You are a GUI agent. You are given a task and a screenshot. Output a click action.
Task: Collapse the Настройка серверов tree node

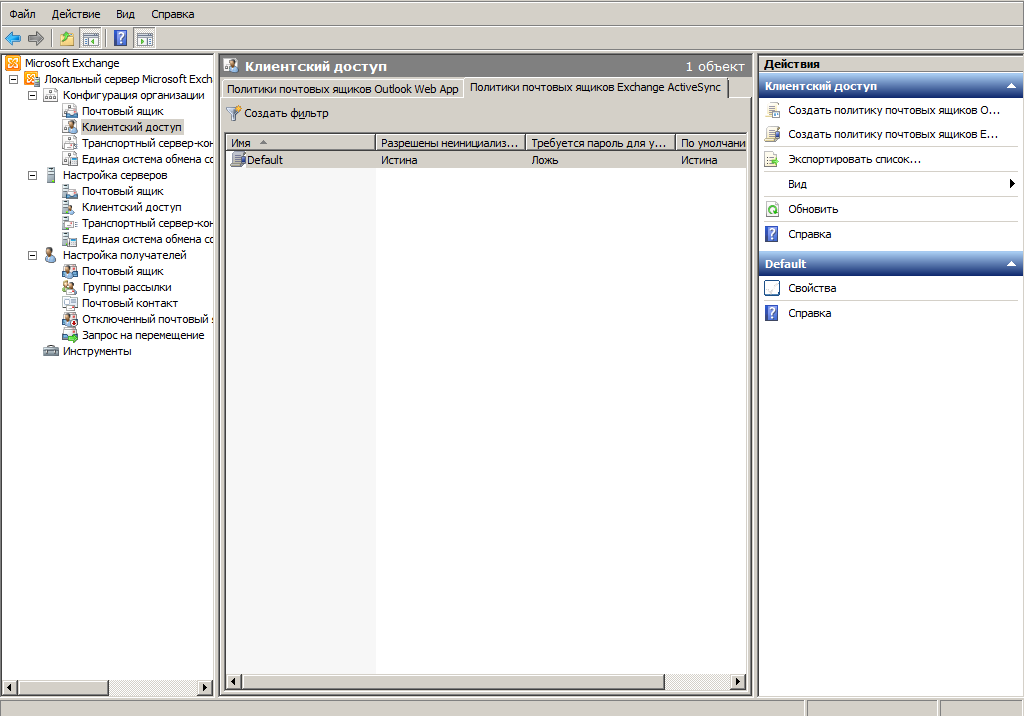[33, 175]
